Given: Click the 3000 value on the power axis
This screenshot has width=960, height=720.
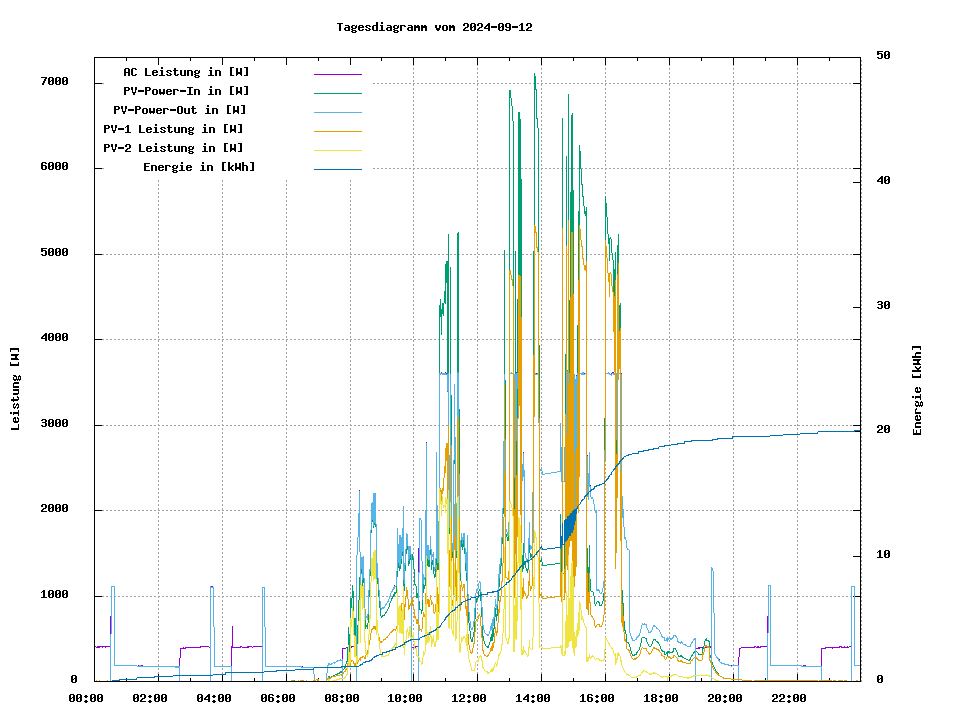Looking at the screenshot, I should [x=54, y=424].
